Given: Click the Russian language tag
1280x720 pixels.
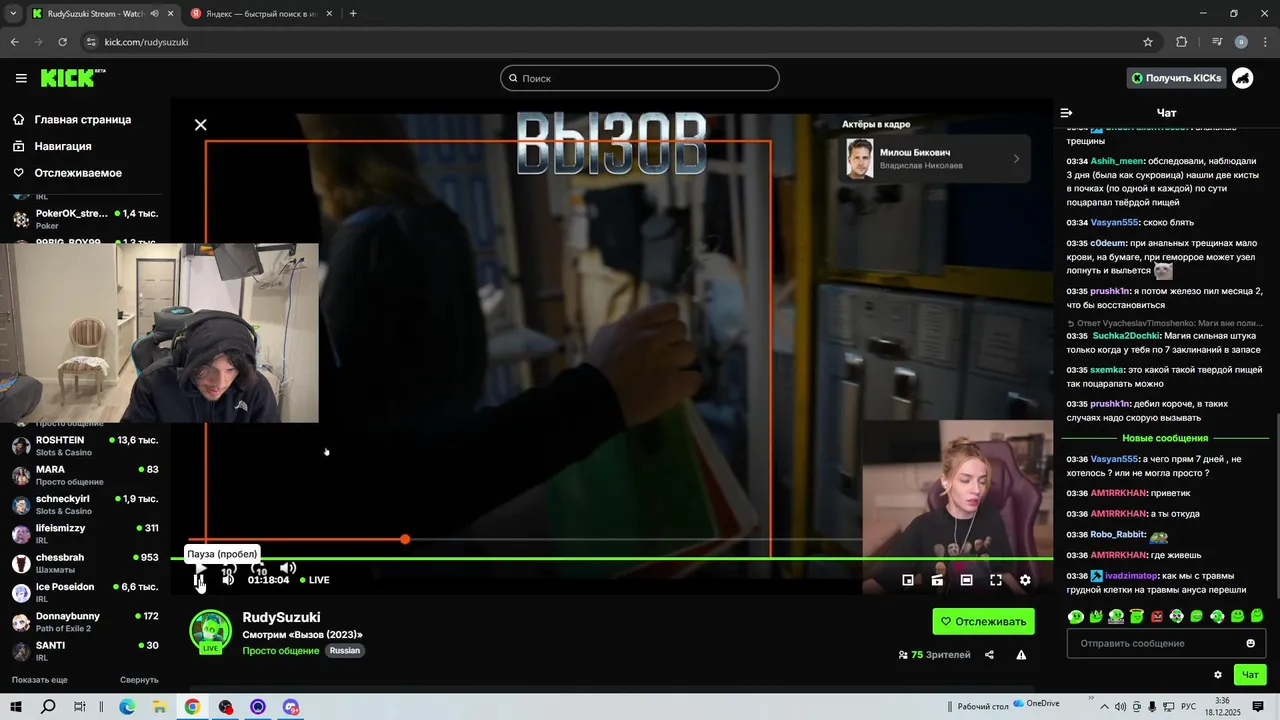Looking at the screenshot, I should point(345,650).
